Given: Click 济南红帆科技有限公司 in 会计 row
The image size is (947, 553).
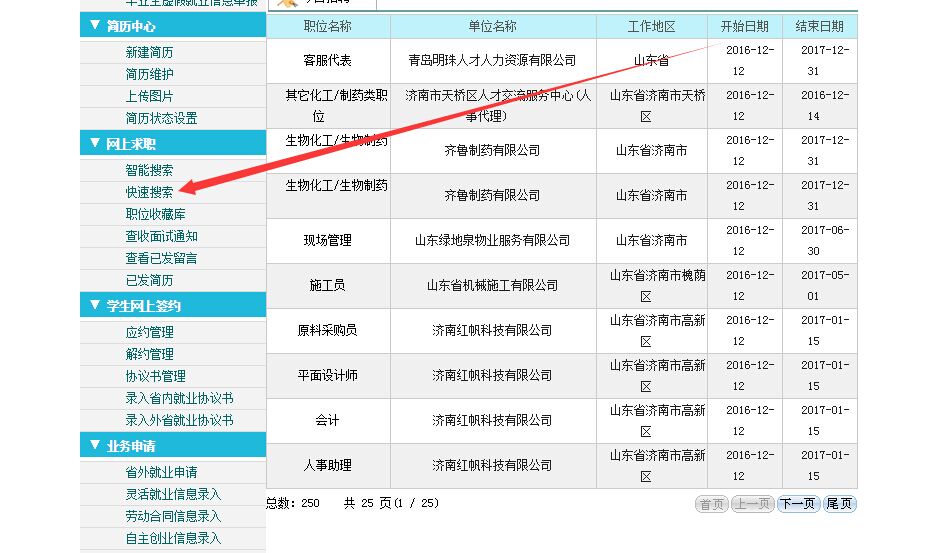Looking at the screenshot, I should (x=493, y=420).
